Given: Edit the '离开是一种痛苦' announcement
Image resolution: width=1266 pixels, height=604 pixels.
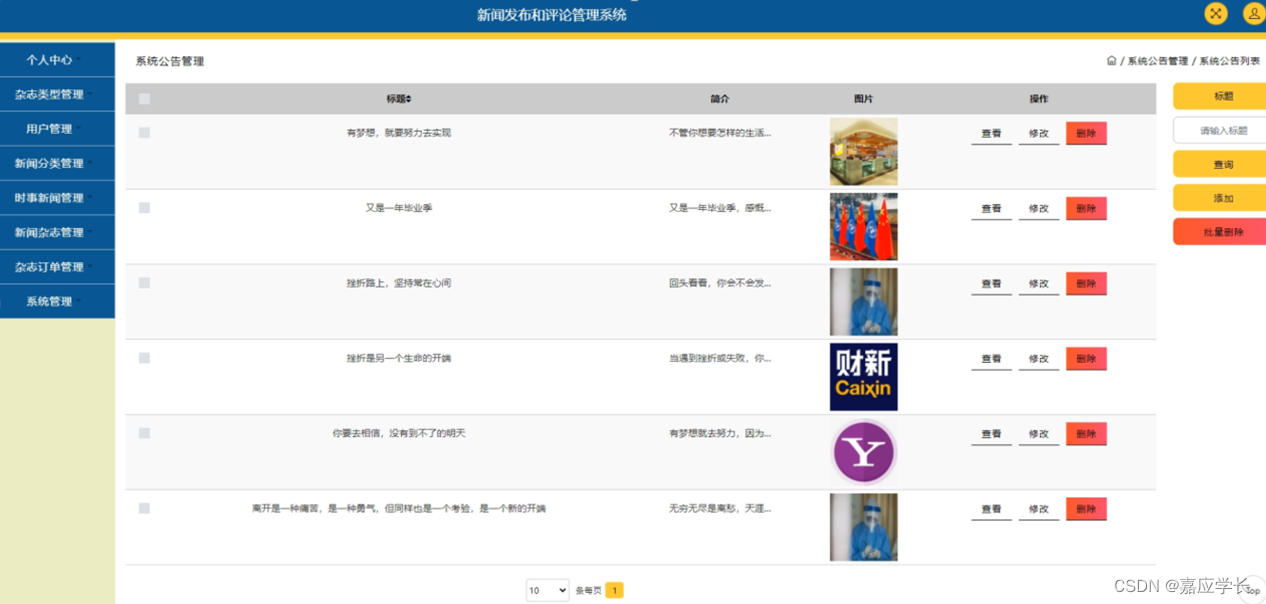Looking at the screenshot, I should pyautogui.click(x=1039, y=509).
